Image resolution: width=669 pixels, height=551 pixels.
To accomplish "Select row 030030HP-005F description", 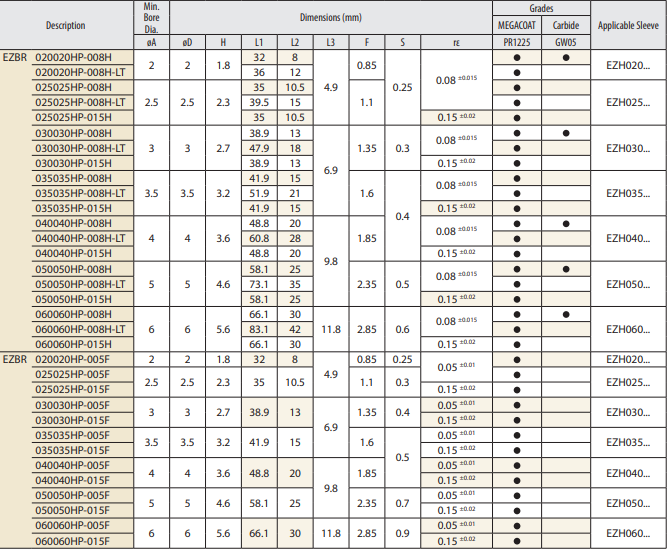I will click(x=72, y=405).
